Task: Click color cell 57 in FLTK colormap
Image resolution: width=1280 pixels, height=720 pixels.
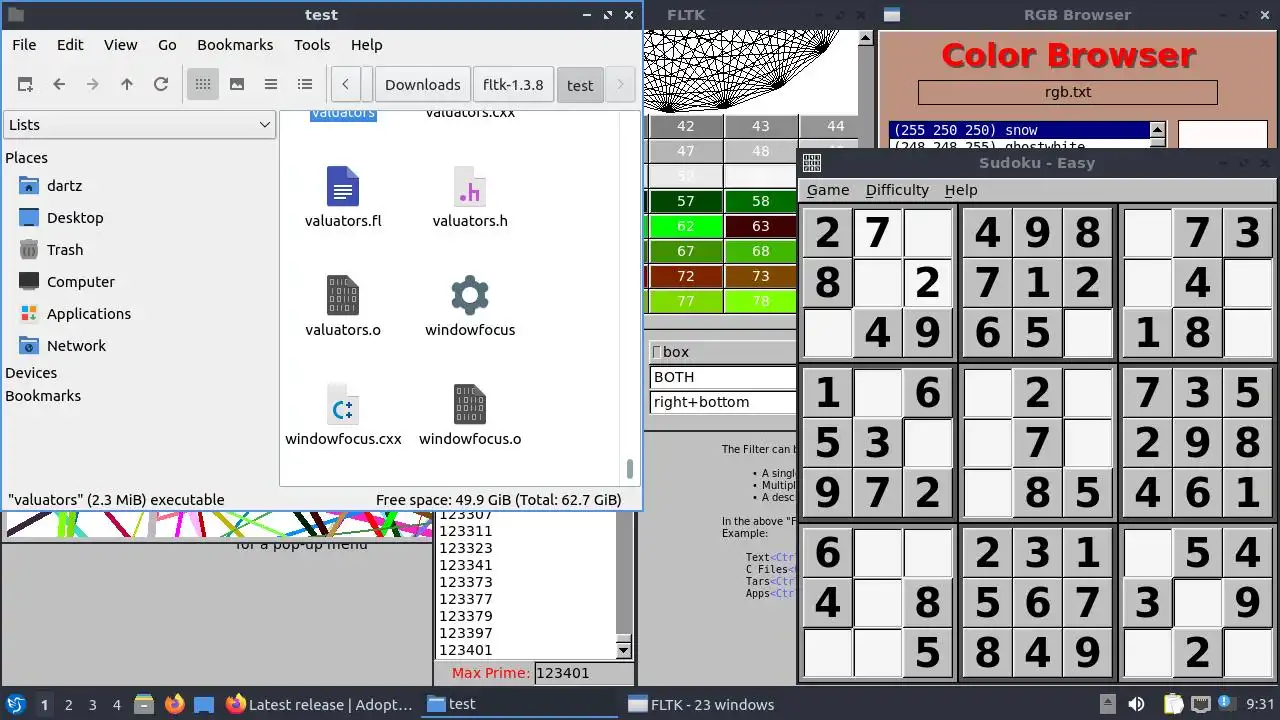Action: pos(686,201)
